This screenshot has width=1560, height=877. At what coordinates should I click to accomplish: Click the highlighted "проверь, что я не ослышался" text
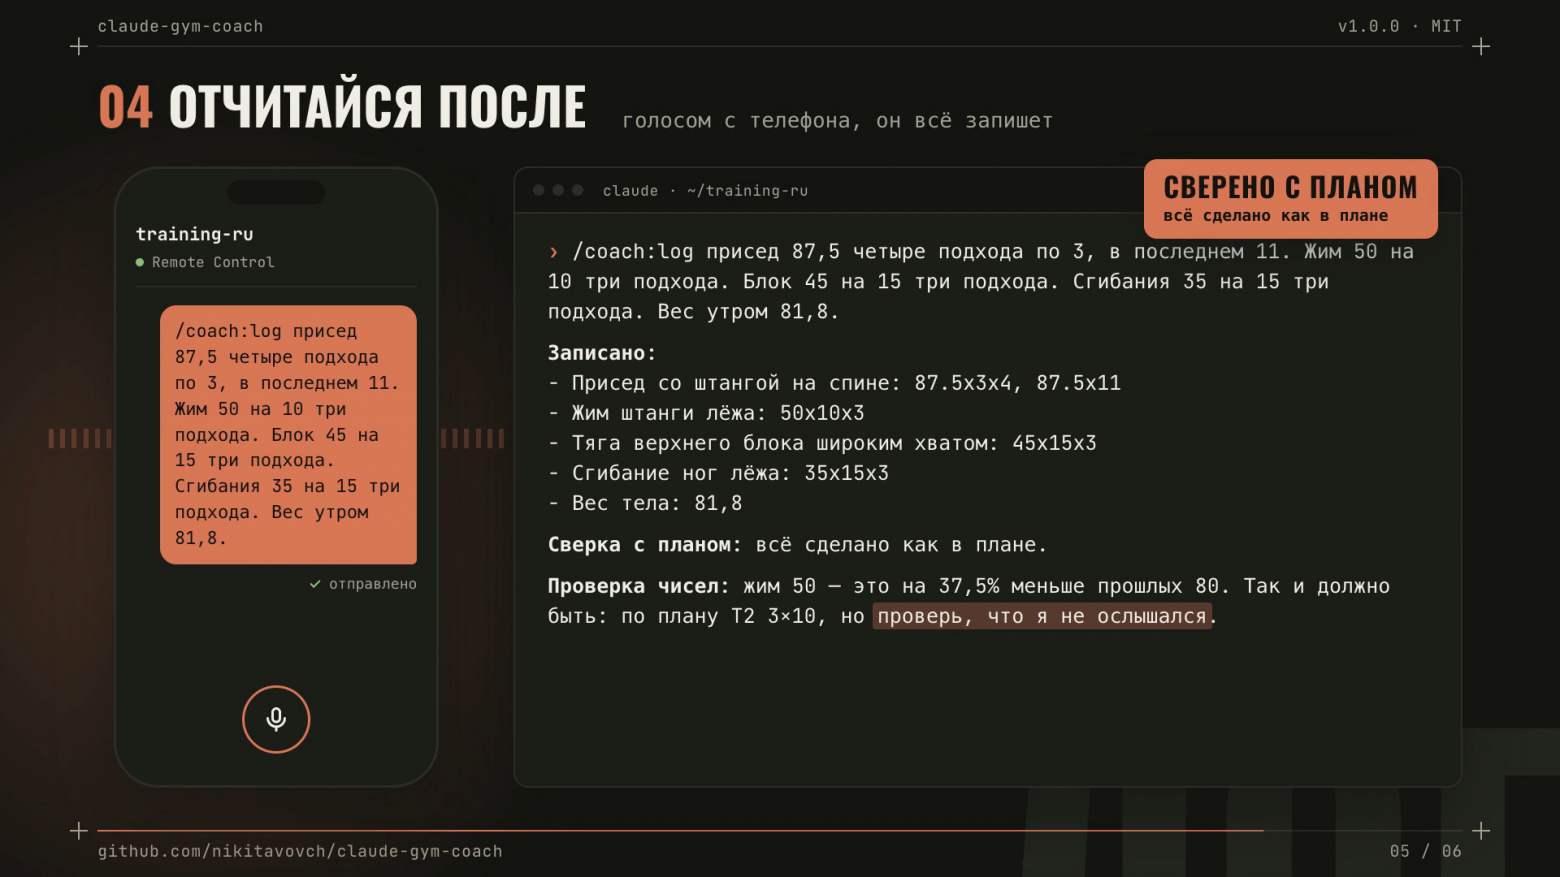point(1042,616)
